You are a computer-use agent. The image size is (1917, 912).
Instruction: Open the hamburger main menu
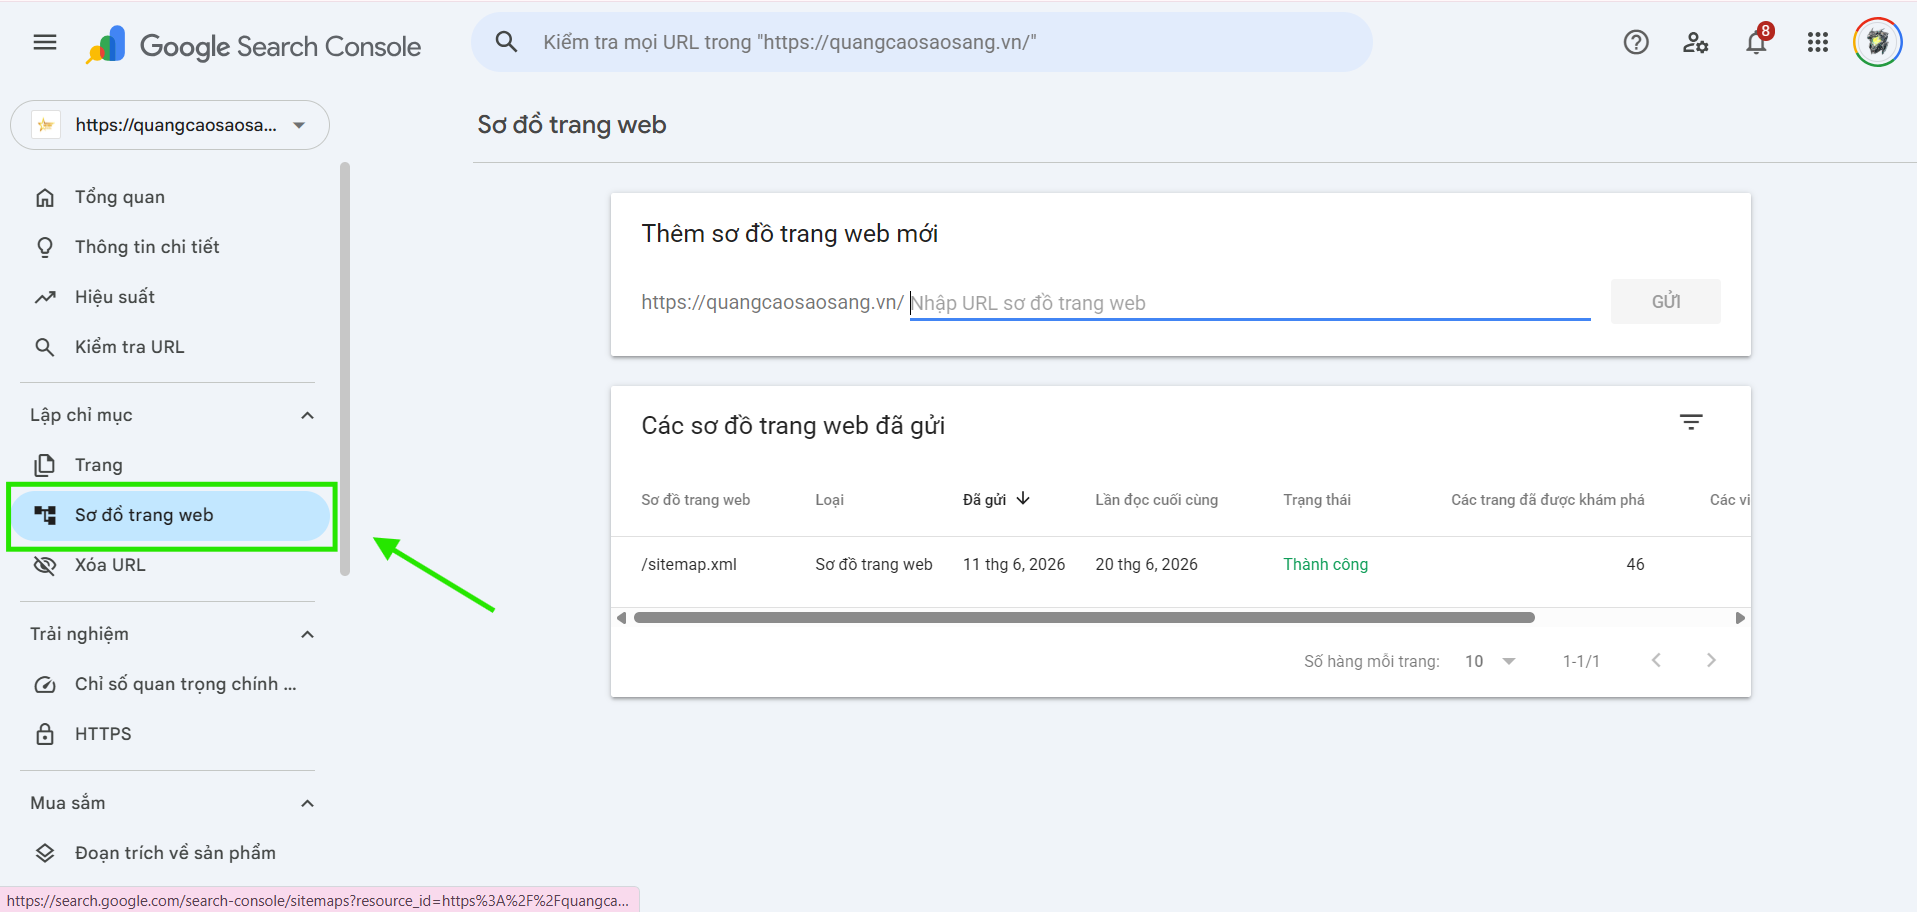(x=45, y=42)
